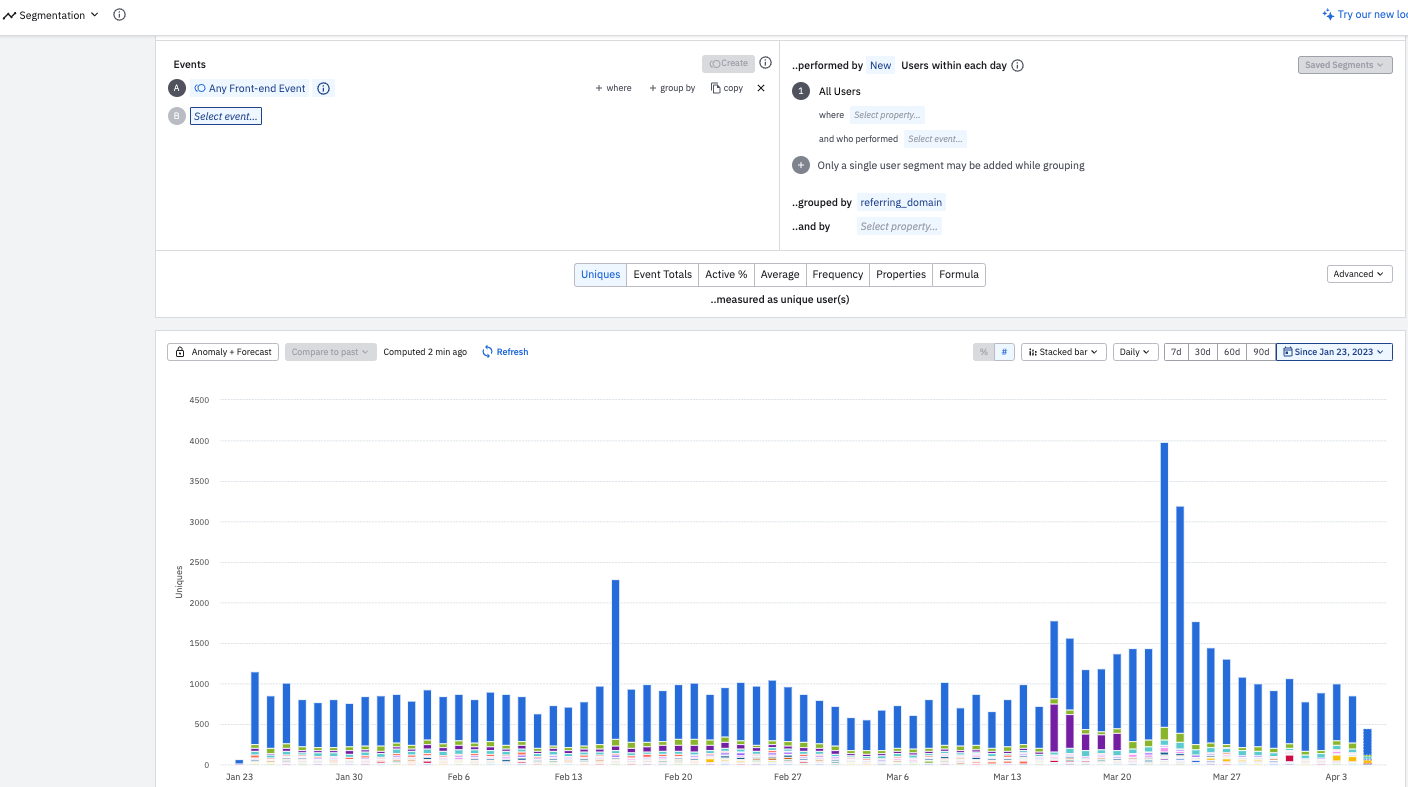This screenshot has width=1408, height=787.
Task: Click the Select event field for B
Action: click(226, 116)
